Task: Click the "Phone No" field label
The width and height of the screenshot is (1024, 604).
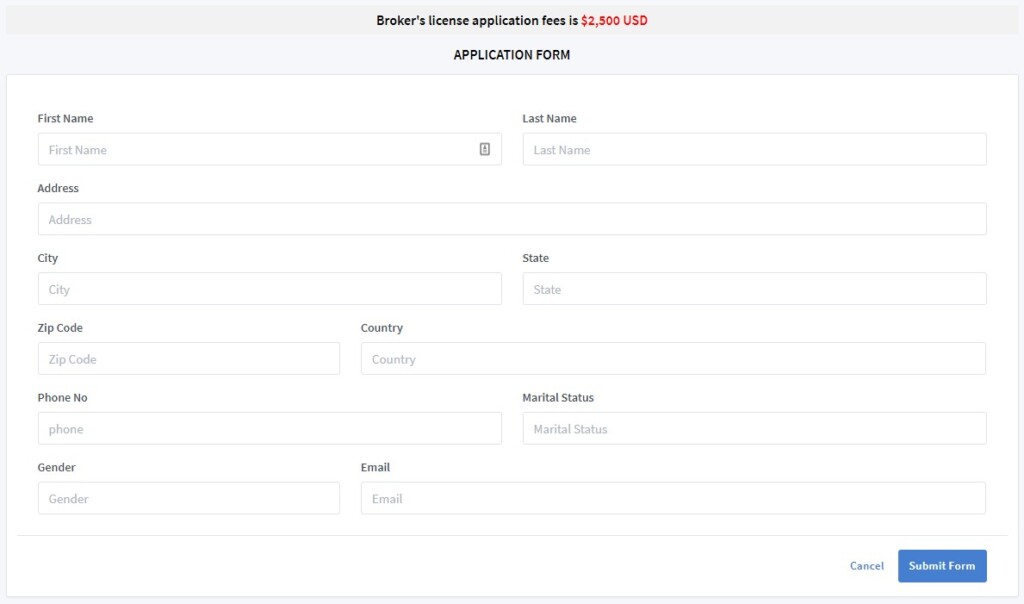Action: coord(62,398)
